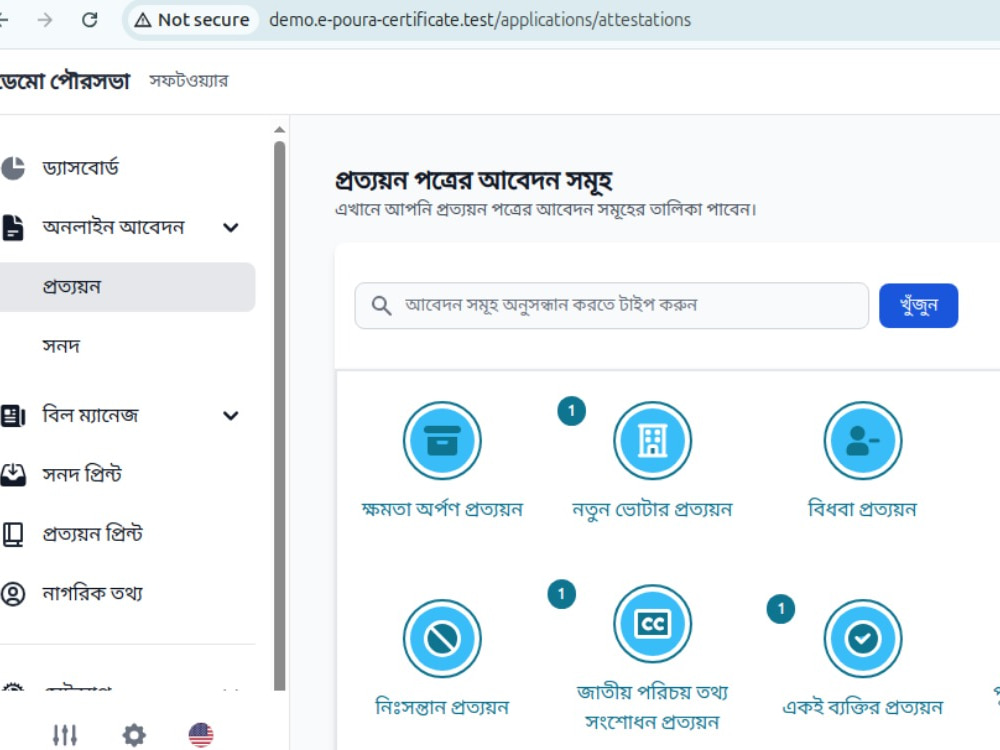Screen dimensions: 1000x750
Task: Click the sidebar scrollbar up arrow
Action: (279, 130)
